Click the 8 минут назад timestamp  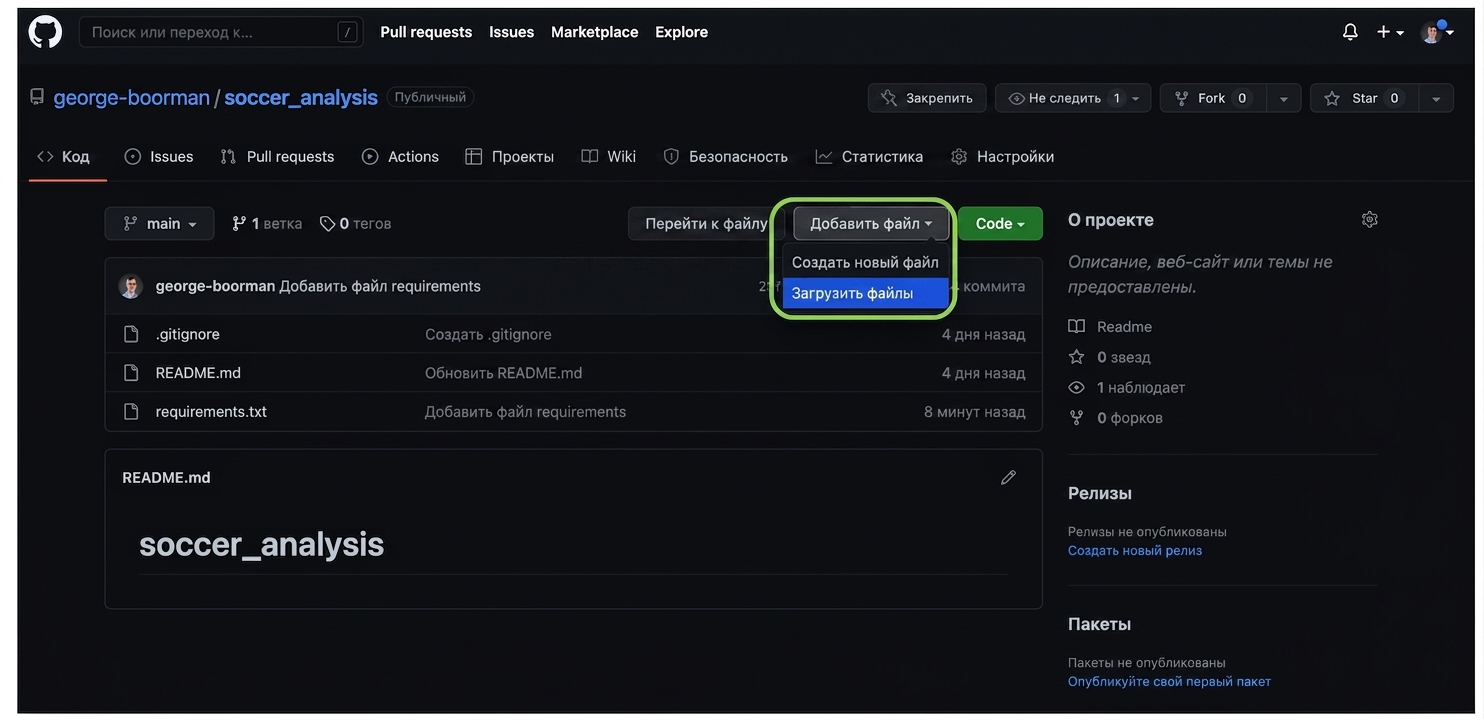[975, 412]
